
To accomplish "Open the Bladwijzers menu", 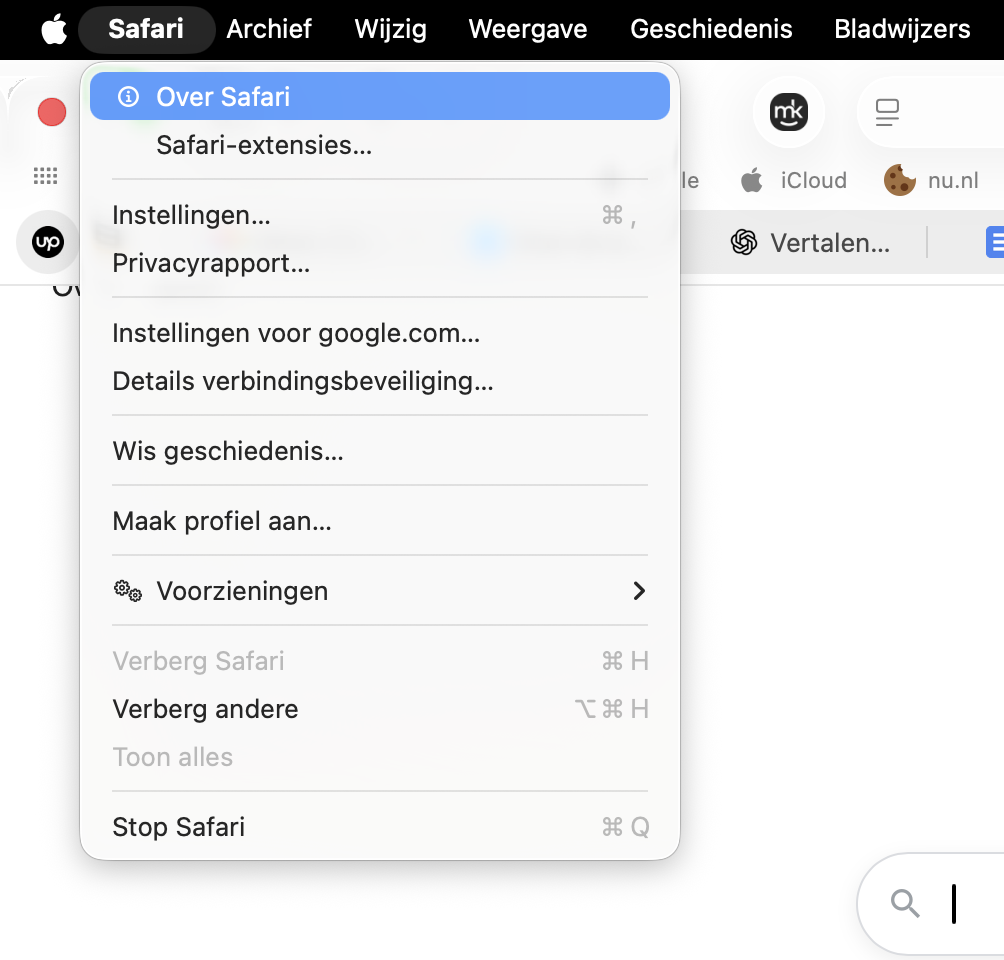I will pyautogui.click(x=899, y=29).
